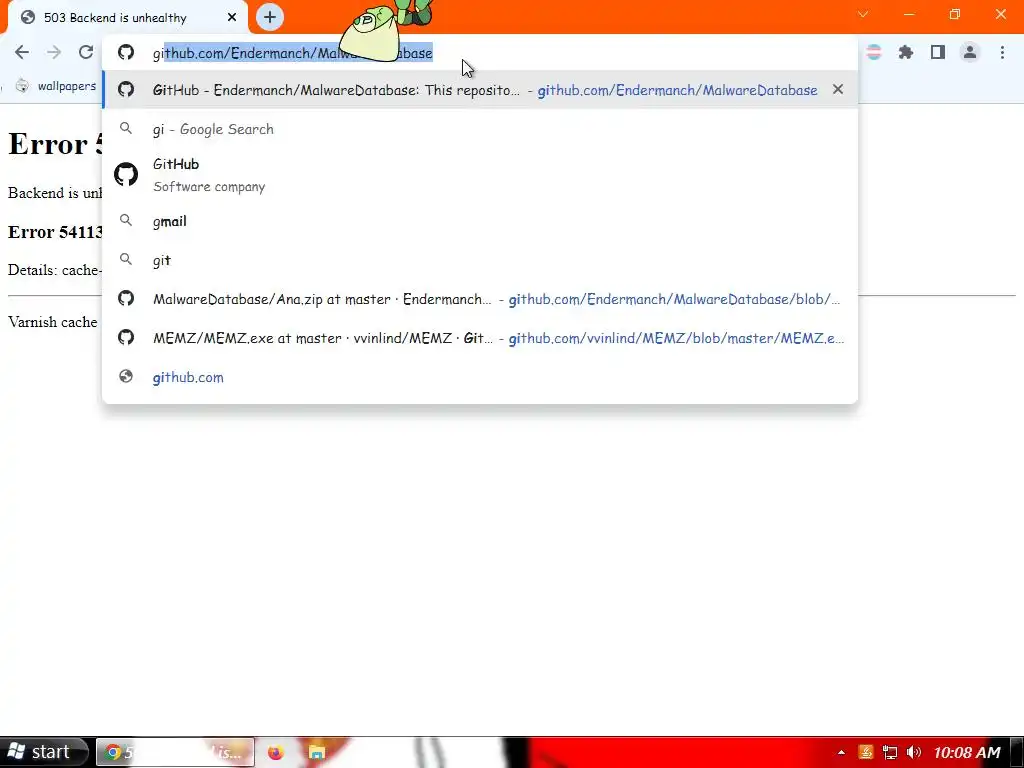Open the wallpapers bookmark
Screen dimensions: 1024x768
pyautogui.click(x=56, y=86)
